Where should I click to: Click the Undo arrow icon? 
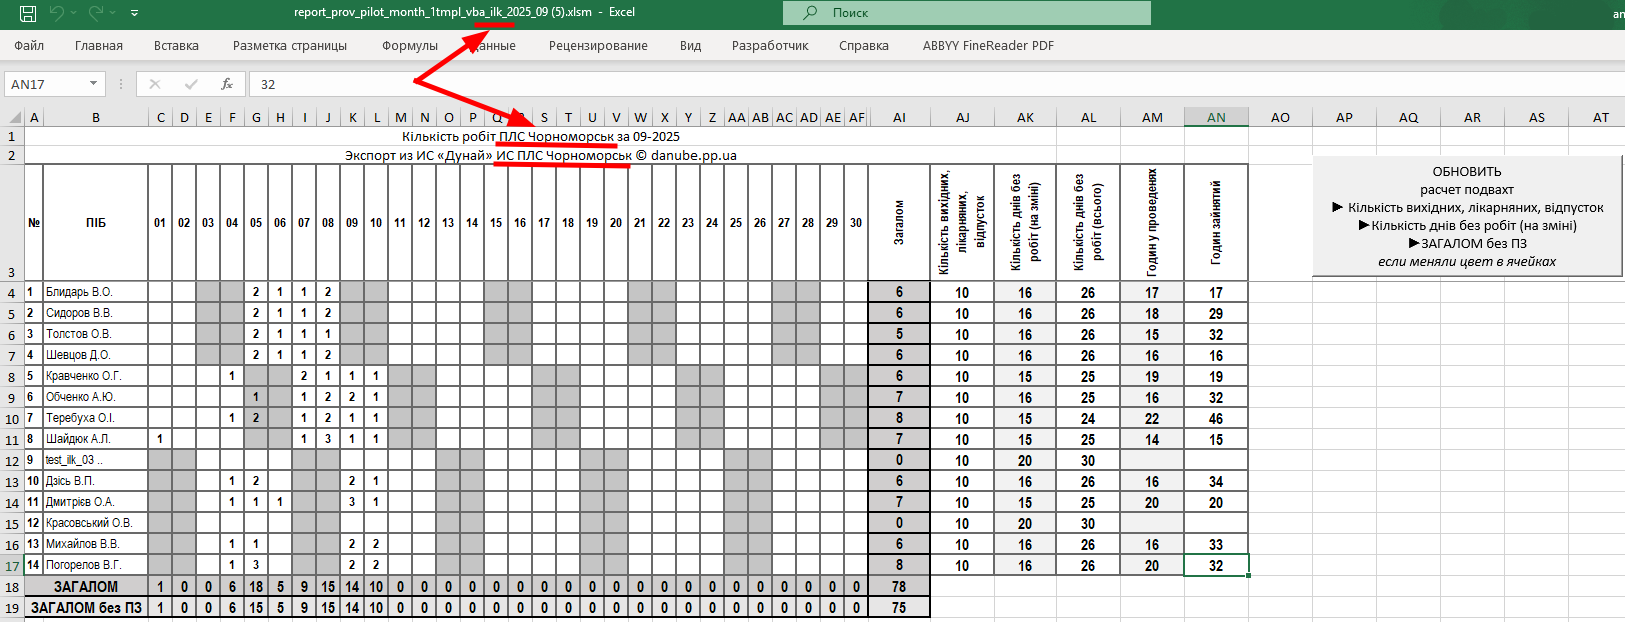57,13
